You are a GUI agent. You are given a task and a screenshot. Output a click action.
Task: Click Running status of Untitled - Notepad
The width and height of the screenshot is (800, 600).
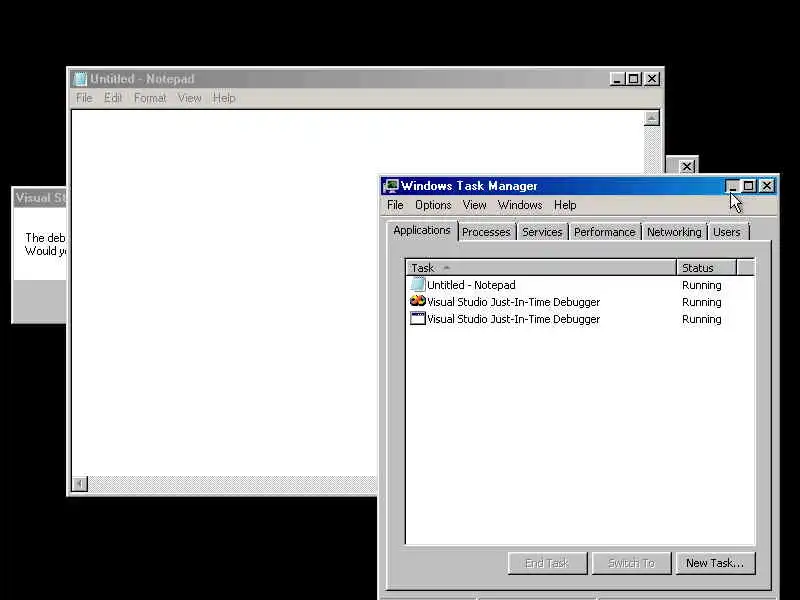(x=702, y=285)
